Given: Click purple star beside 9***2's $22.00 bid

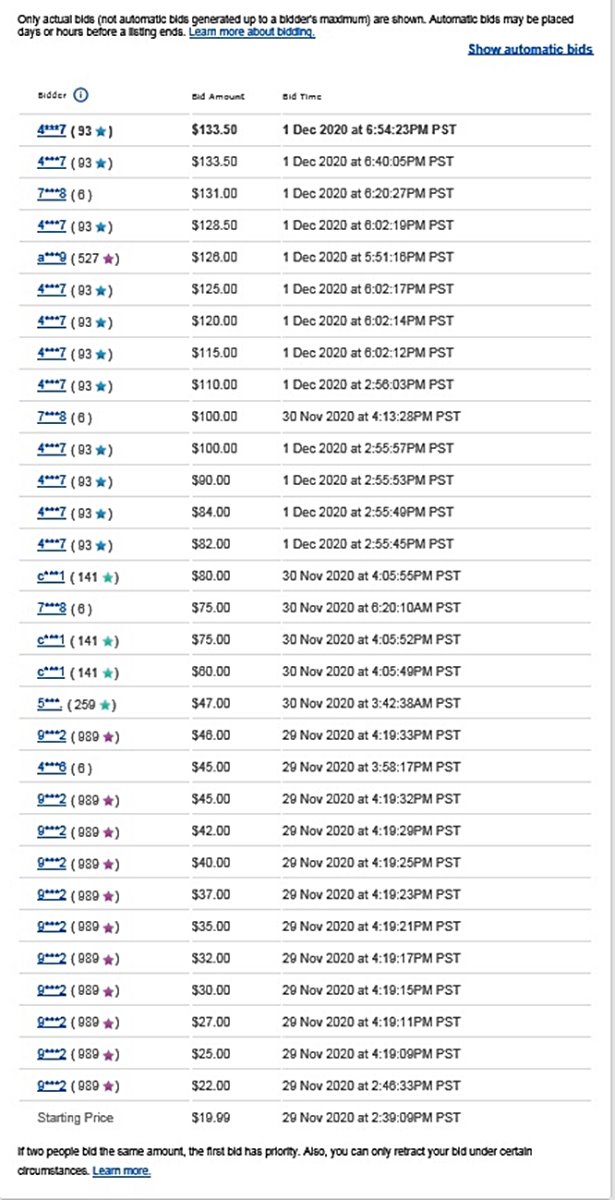Looking at the screenshot, I should coord(107,1085).
